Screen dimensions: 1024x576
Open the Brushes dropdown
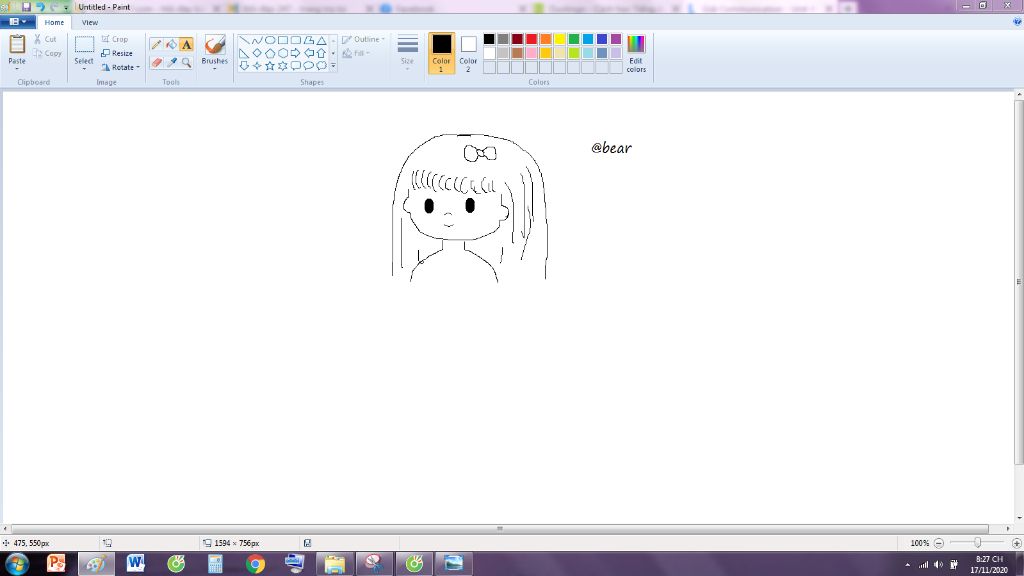[x=215, y=68]
